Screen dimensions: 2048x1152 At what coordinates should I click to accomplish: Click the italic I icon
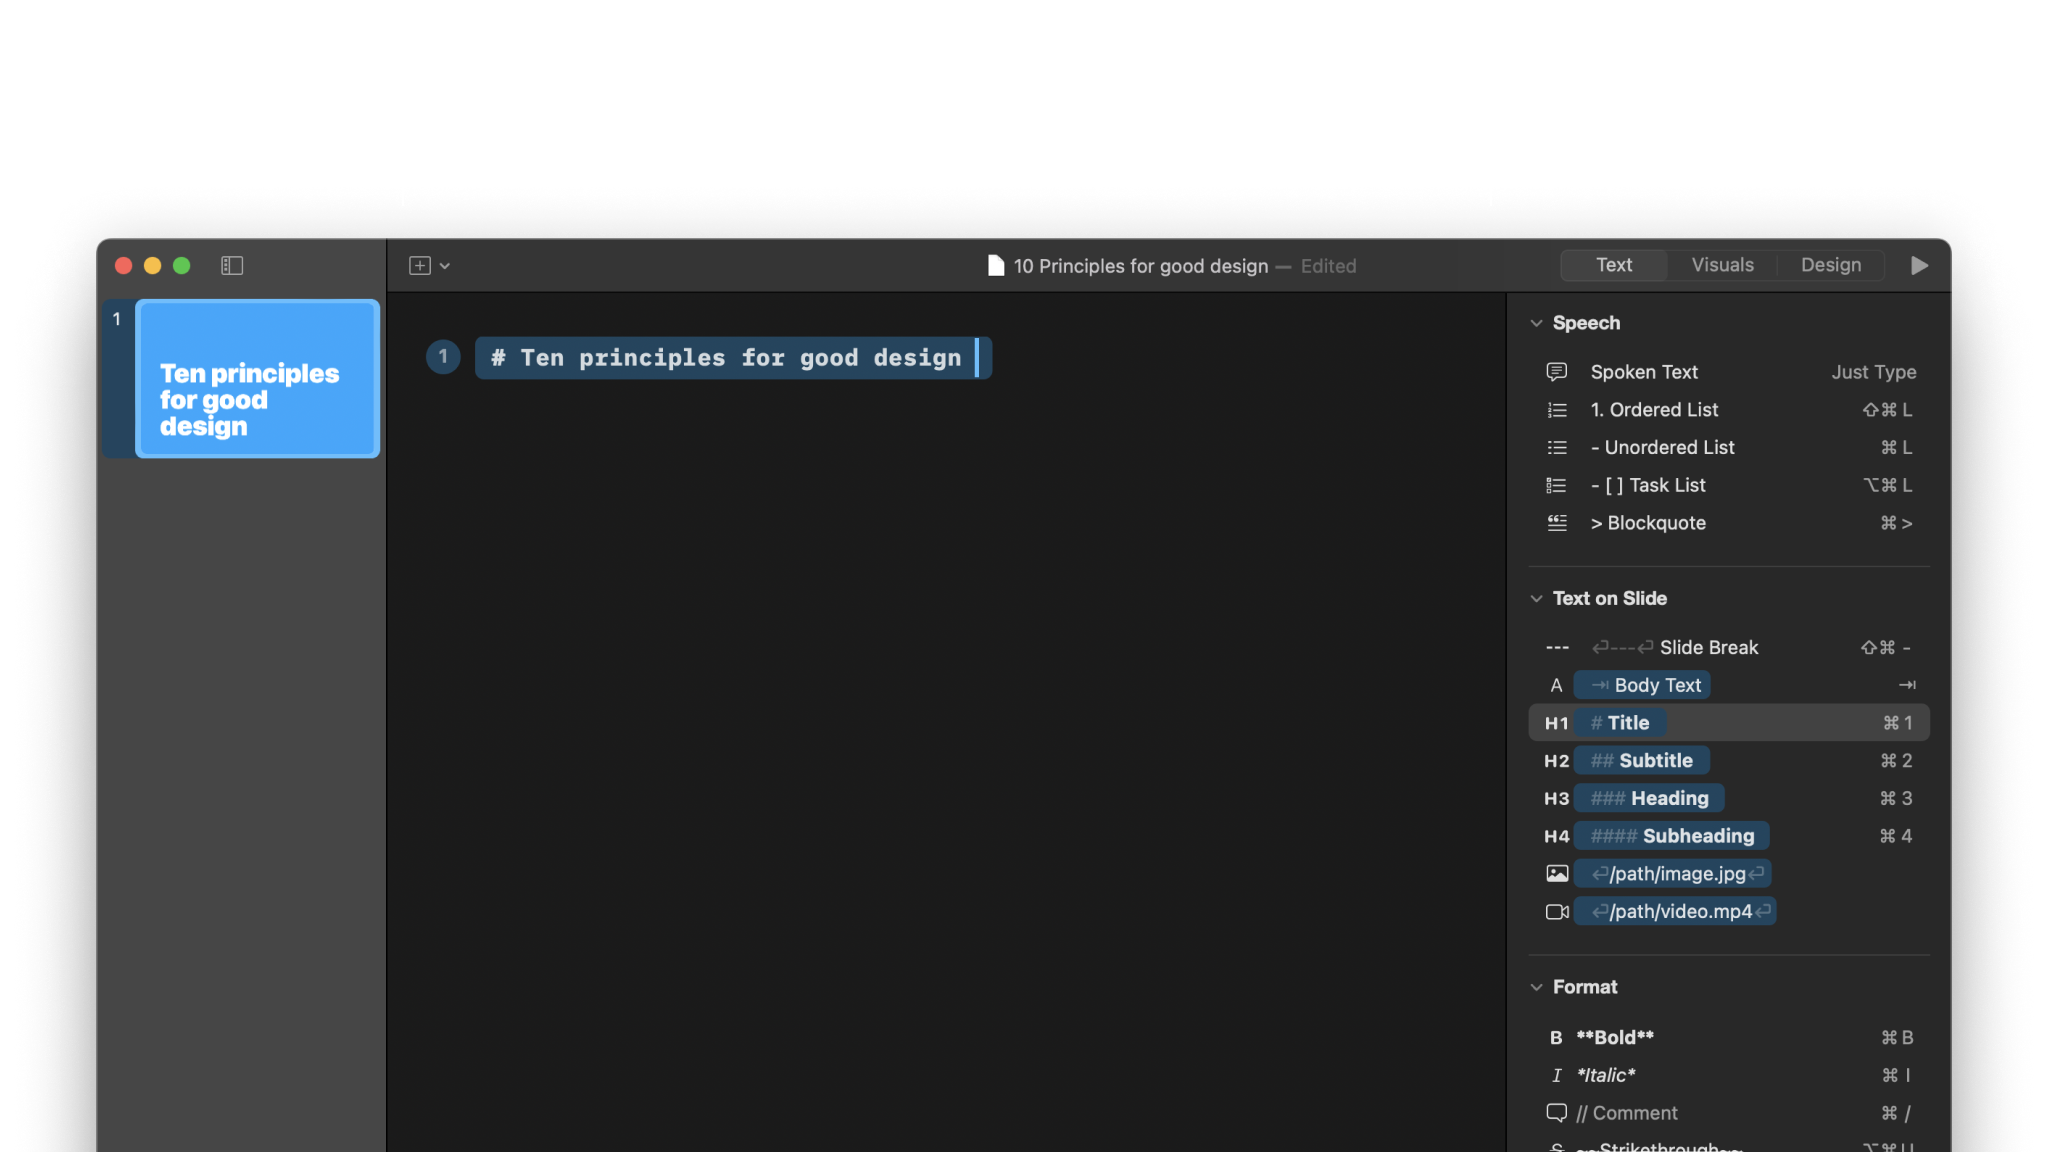1556,1075
